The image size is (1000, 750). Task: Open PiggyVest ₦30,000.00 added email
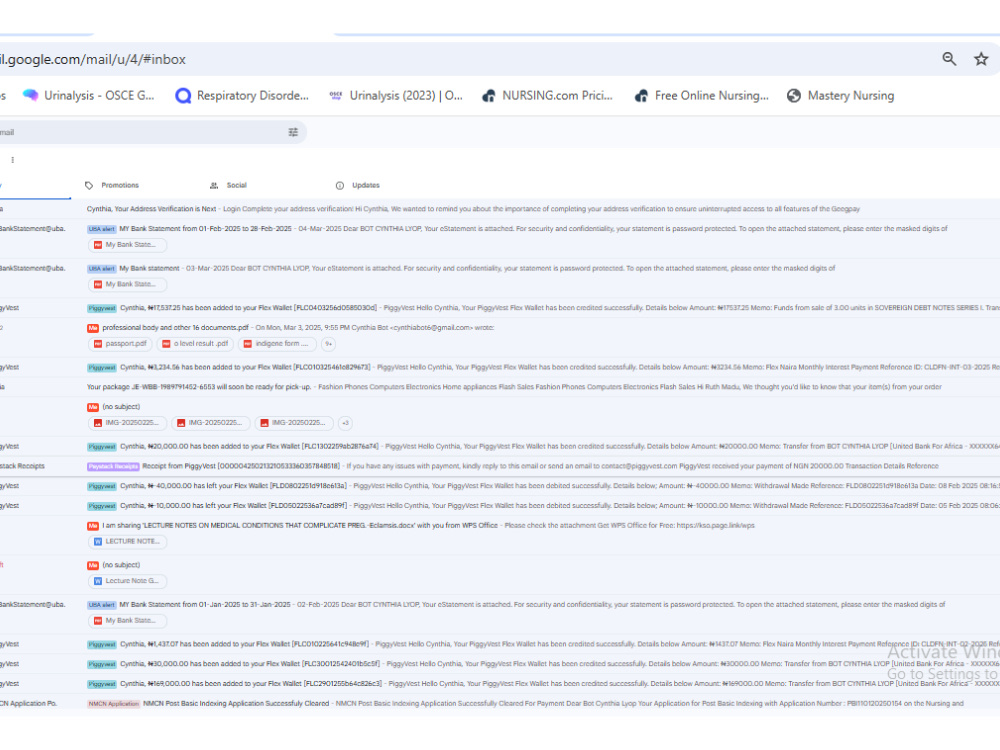point(500,664)
